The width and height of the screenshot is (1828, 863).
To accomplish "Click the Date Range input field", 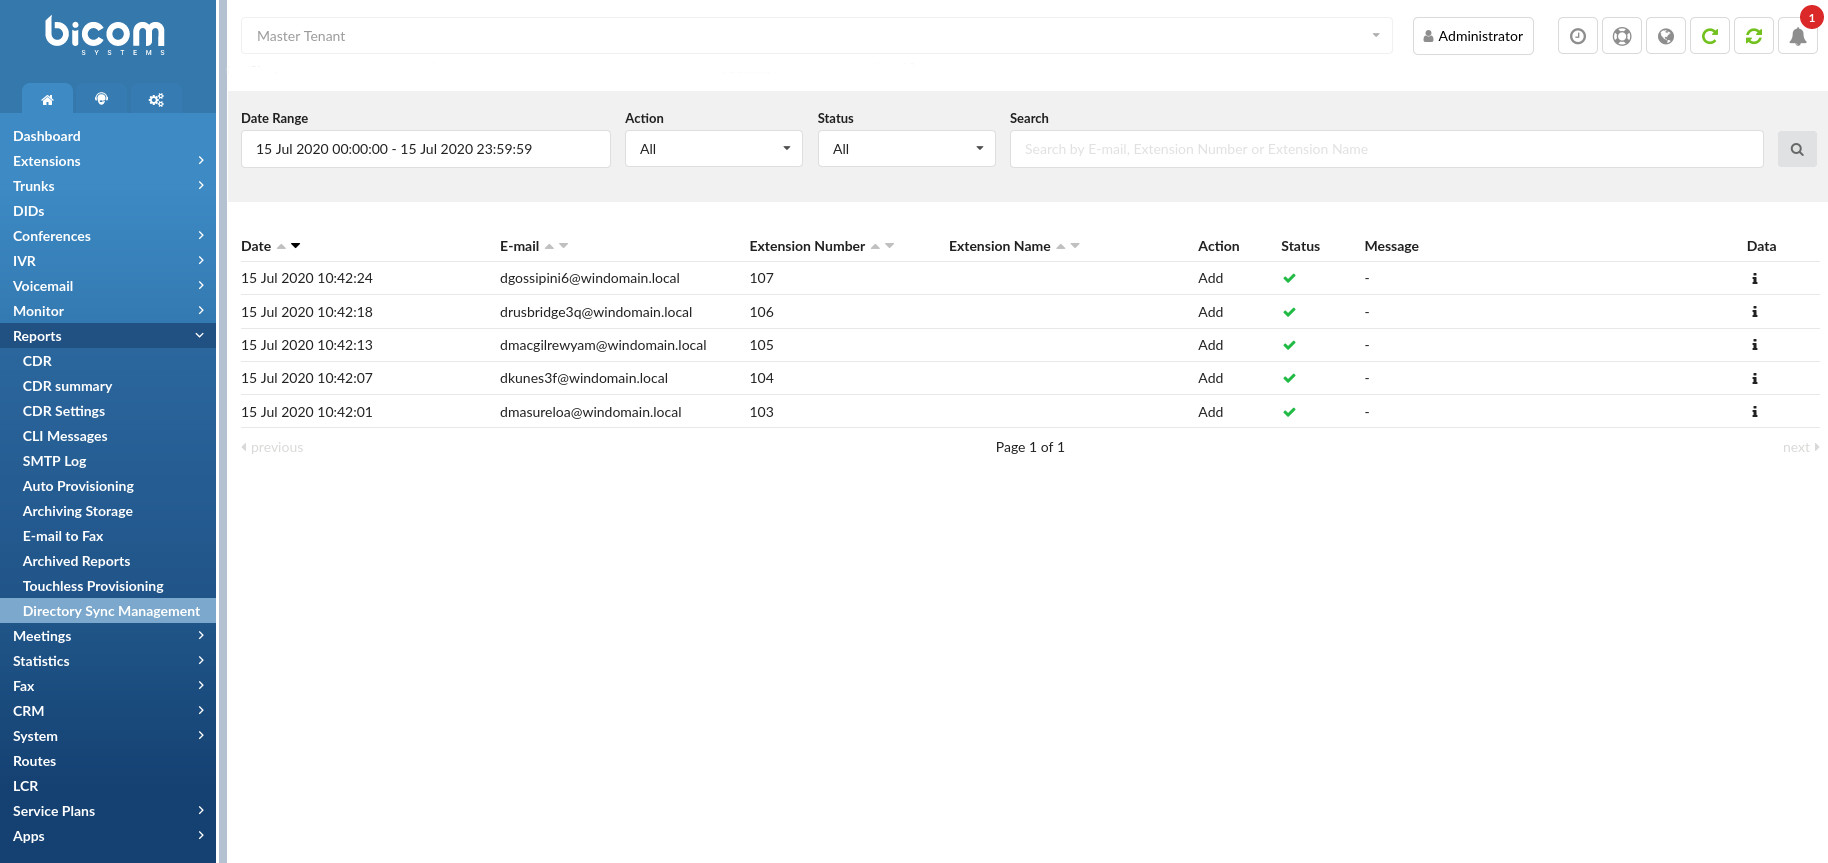I will coord(425,149).
